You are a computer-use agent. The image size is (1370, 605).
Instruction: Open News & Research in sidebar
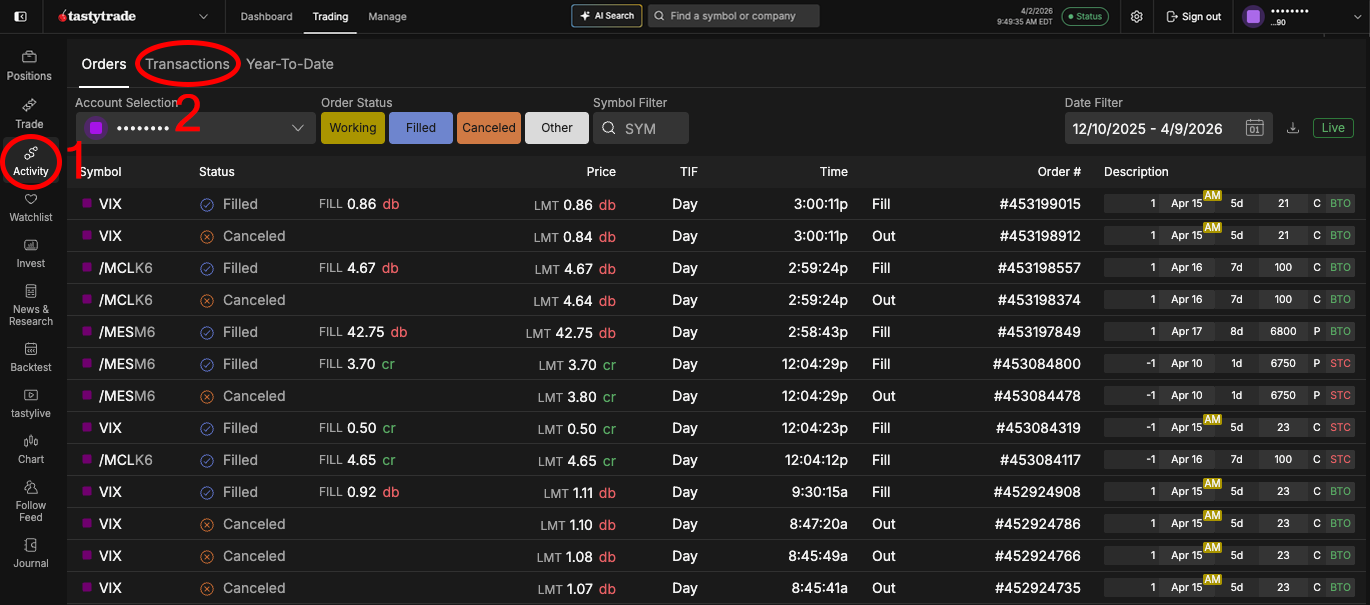tap(31, 305)
